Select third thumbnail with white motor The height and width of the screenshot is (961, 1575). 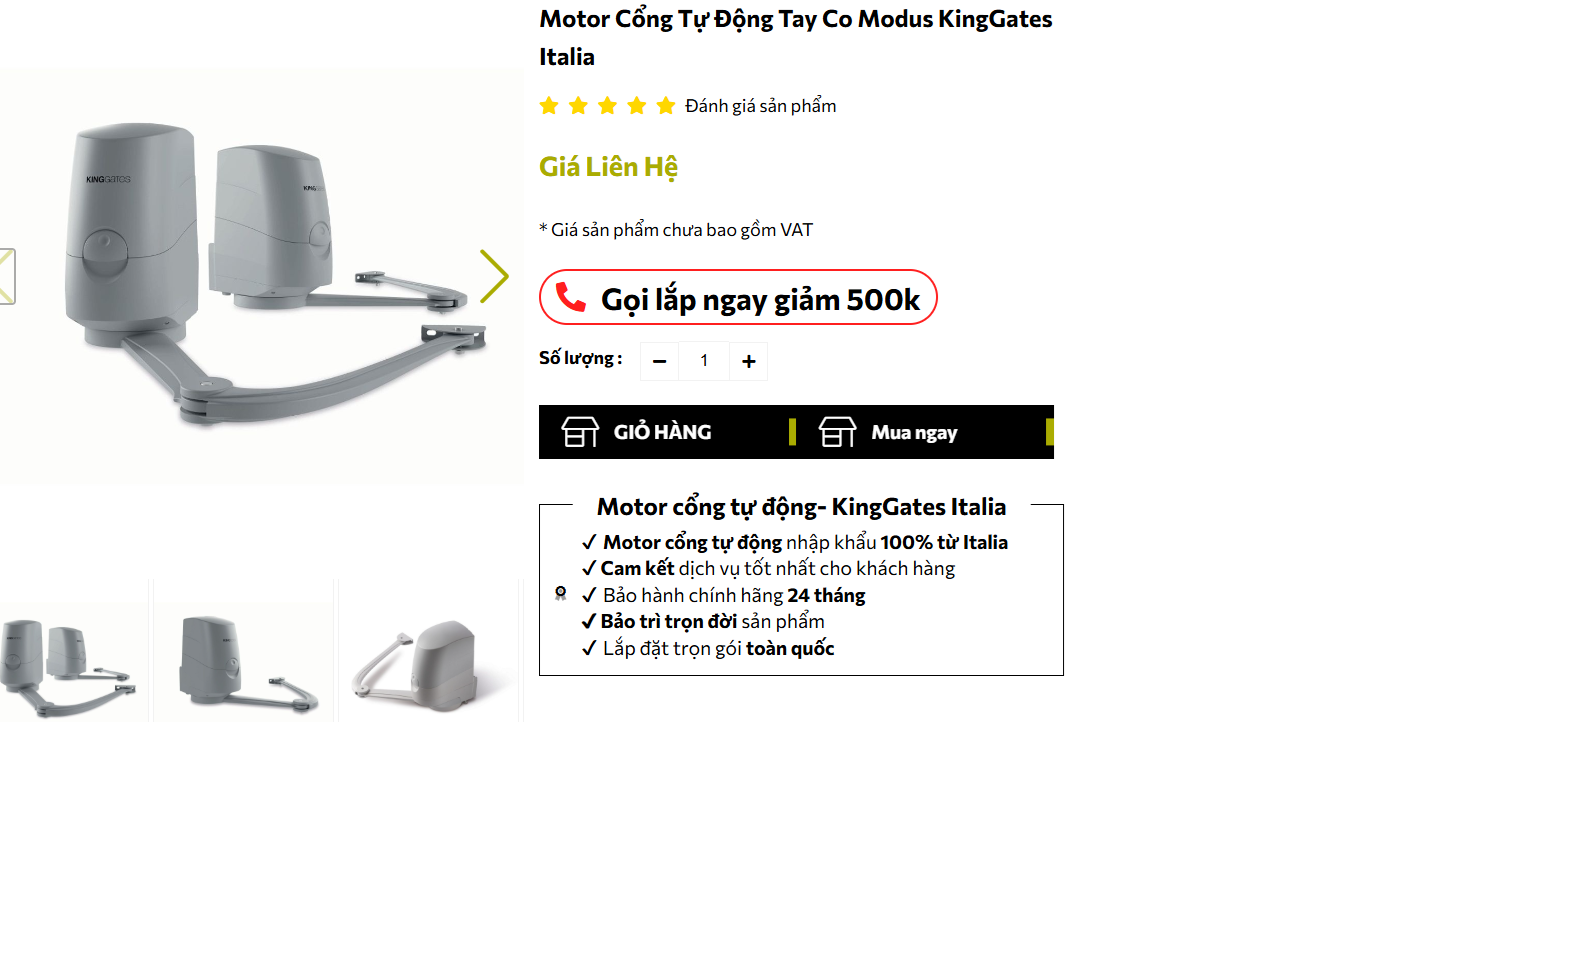430,650
